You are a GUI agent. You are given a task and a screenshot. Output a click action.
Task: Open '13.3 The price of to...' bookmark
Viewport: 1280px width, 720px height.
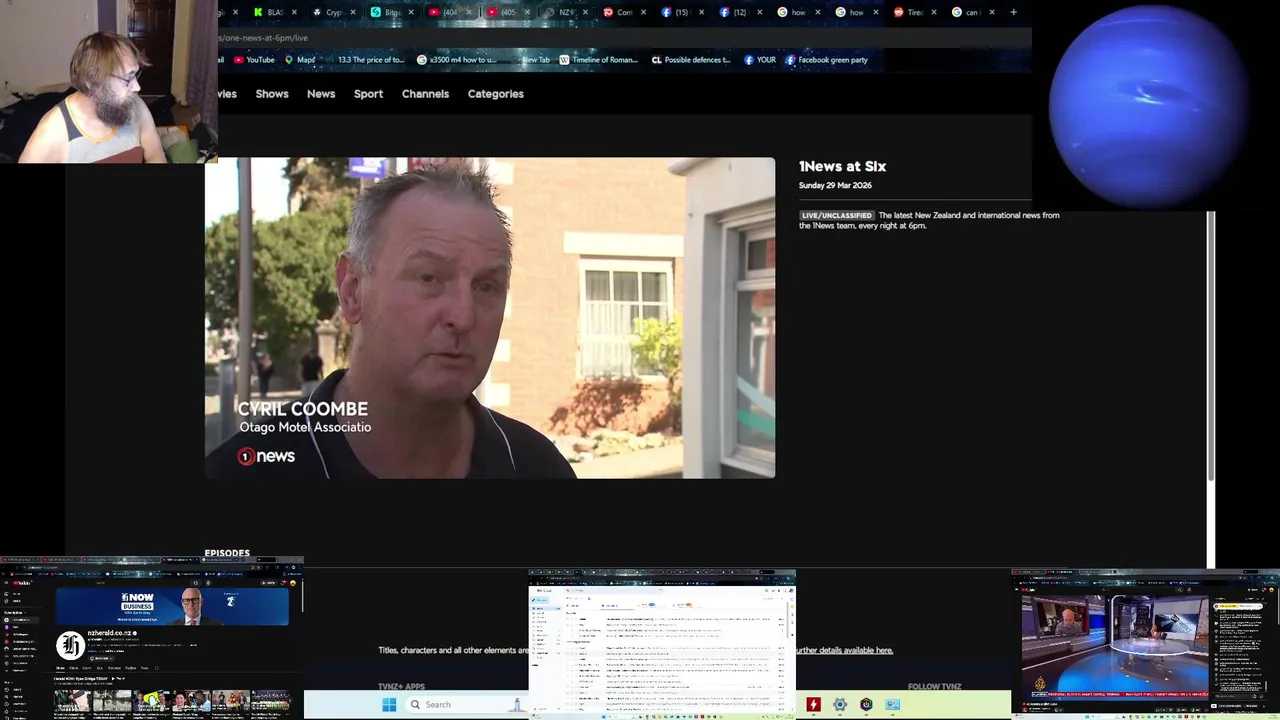367,60
